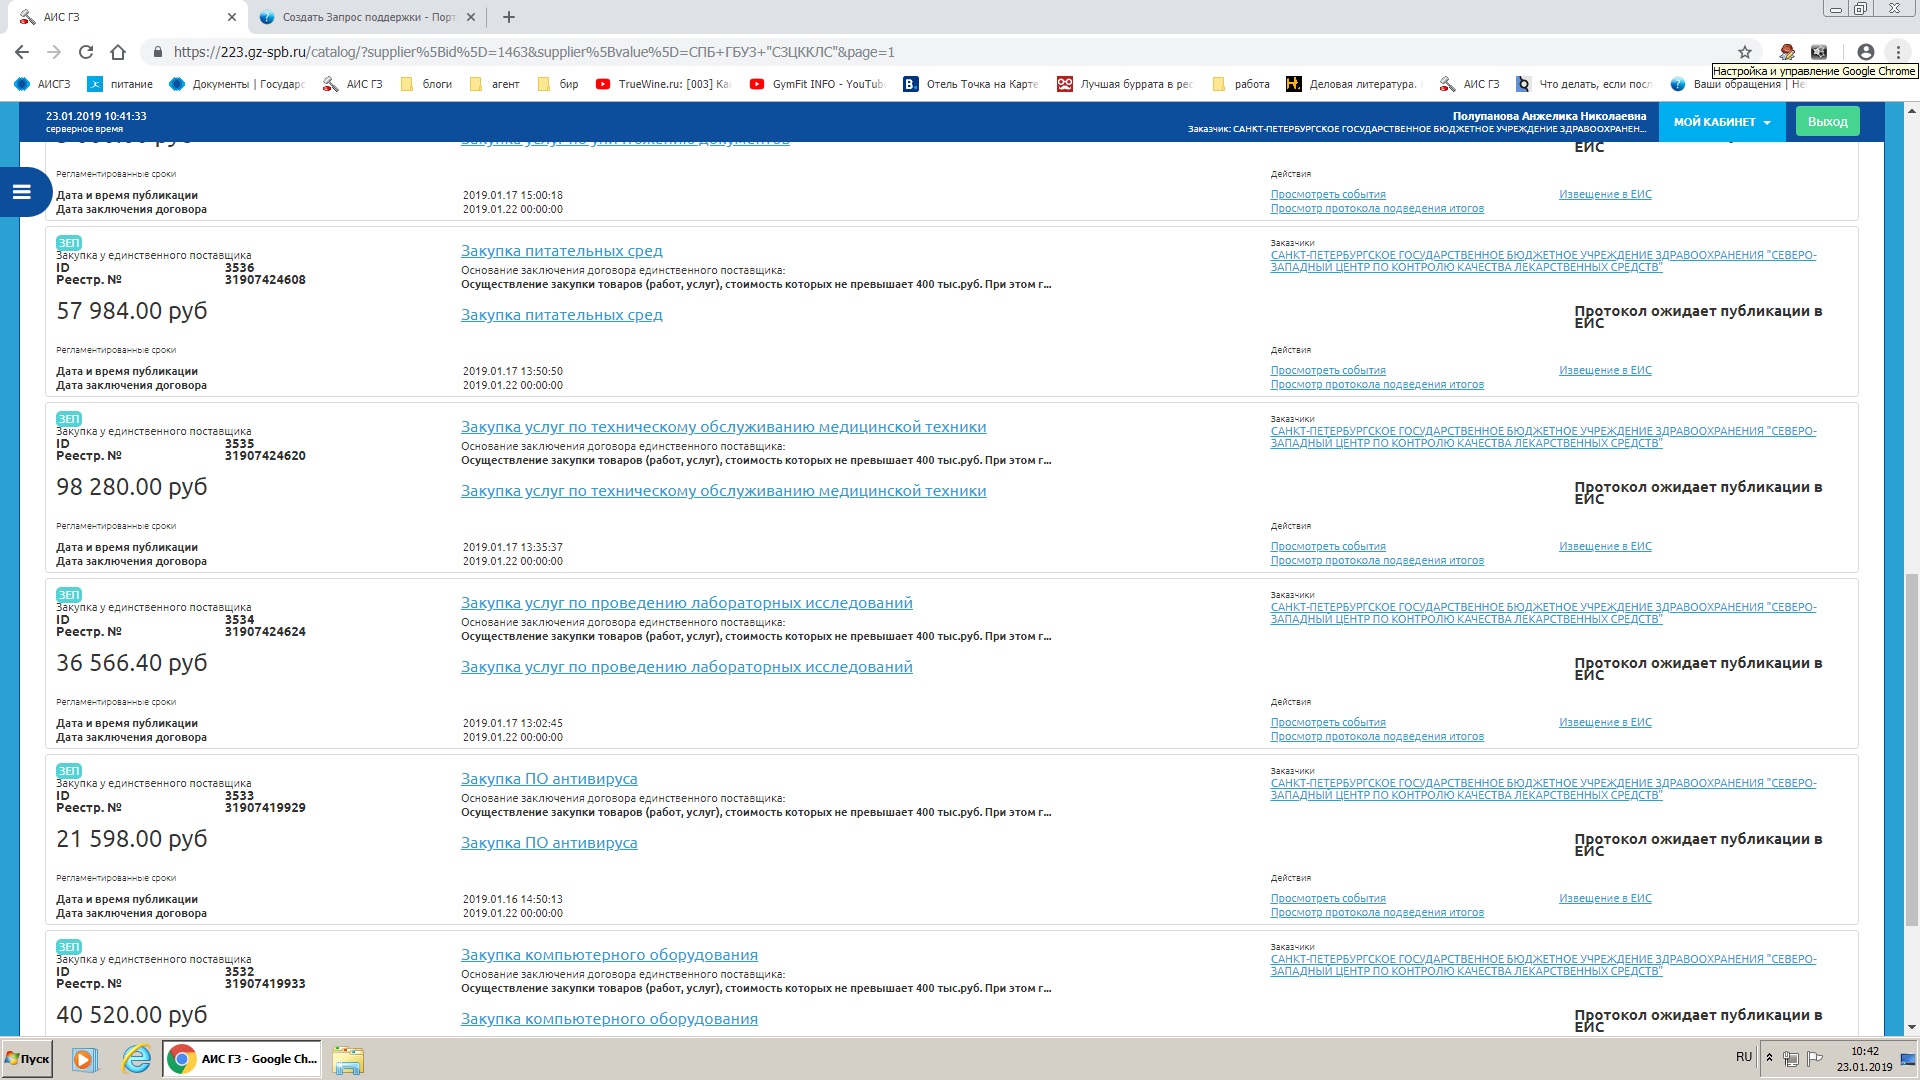Viewport: 1920px width, 1080px height.
Task: Click the green Выход button
Action: click(1827, 122)
